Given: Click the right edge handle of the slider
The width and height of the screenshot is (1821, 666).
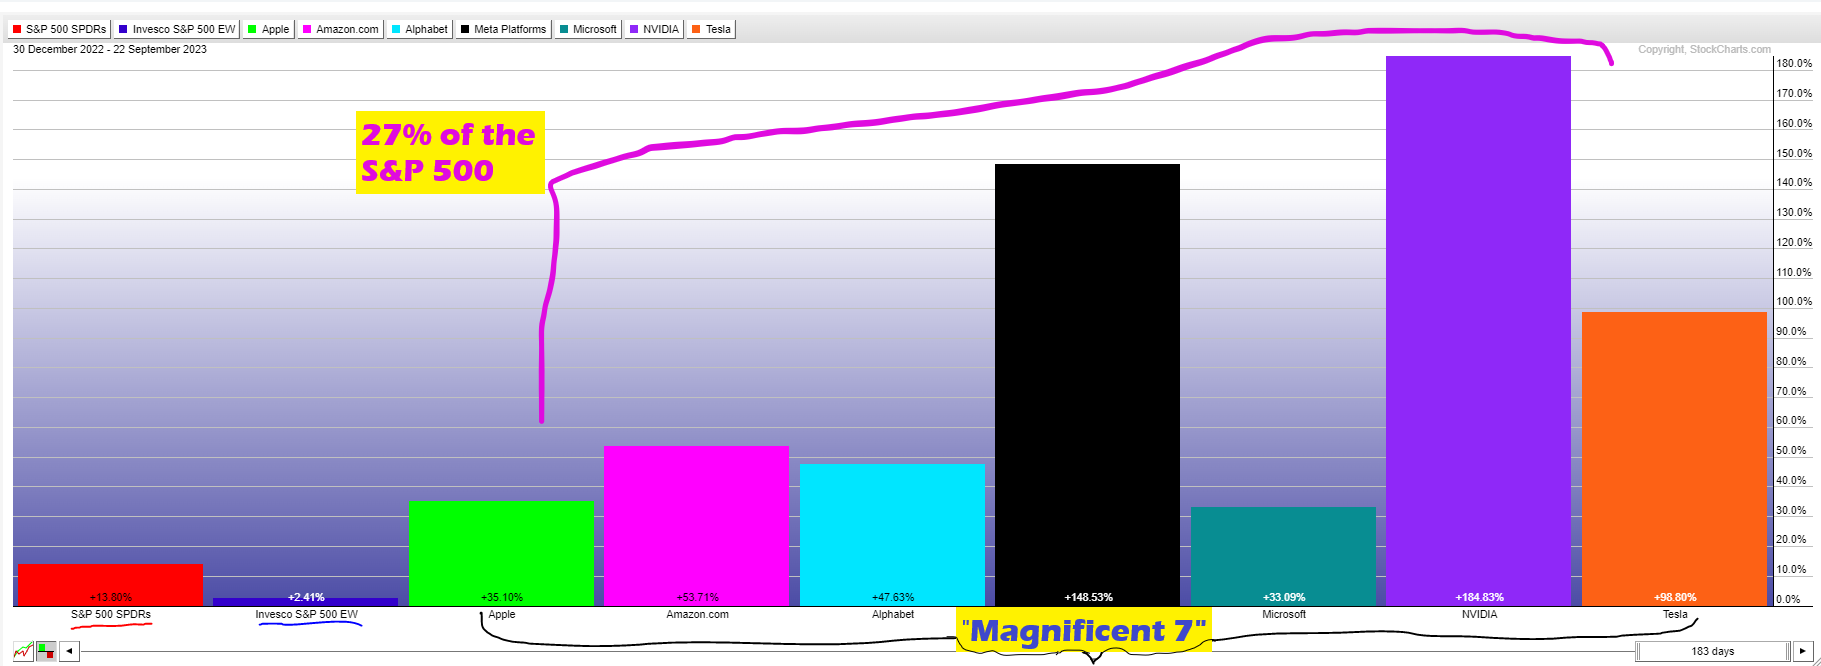Looking at the screenshot, I should point(1787,651).
